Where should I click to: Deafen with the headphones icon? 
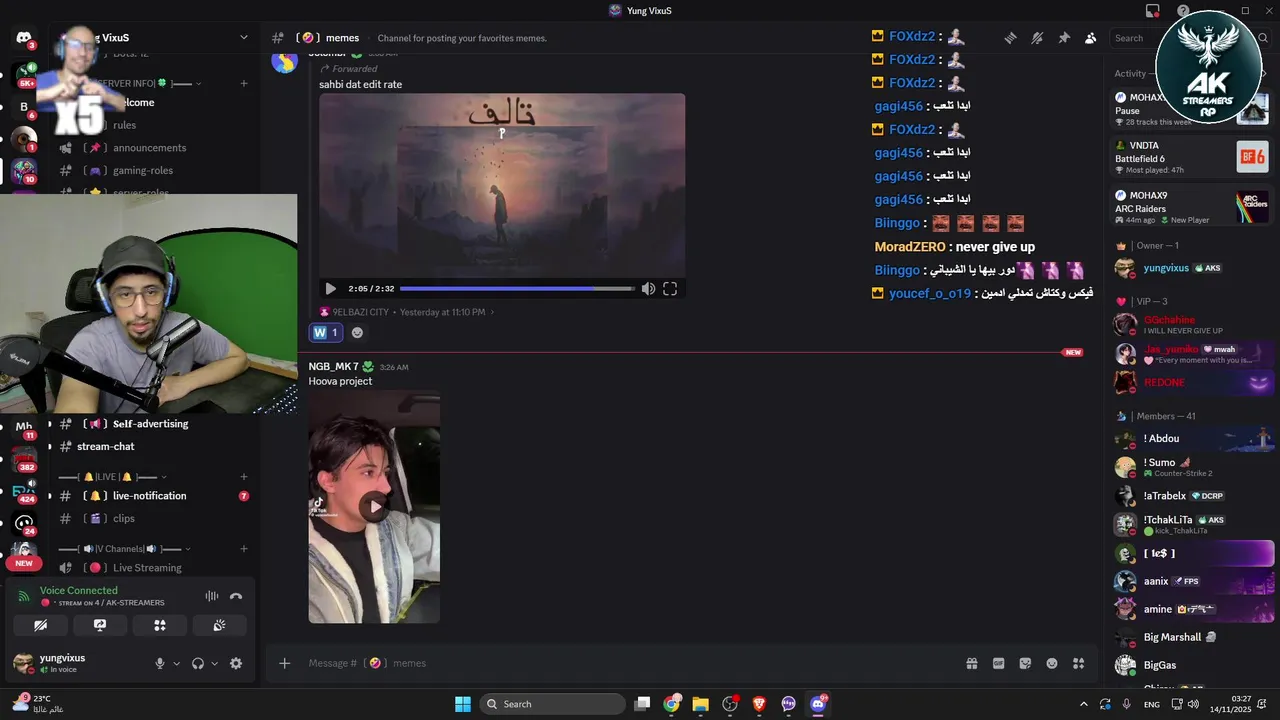point(198,663)
